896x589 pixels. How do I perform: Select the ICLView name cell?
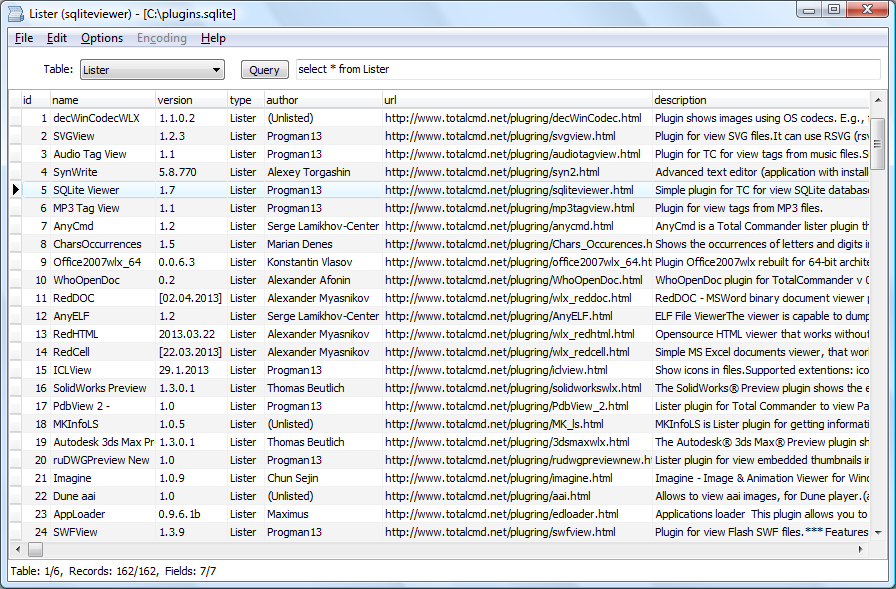click(102, 370)
